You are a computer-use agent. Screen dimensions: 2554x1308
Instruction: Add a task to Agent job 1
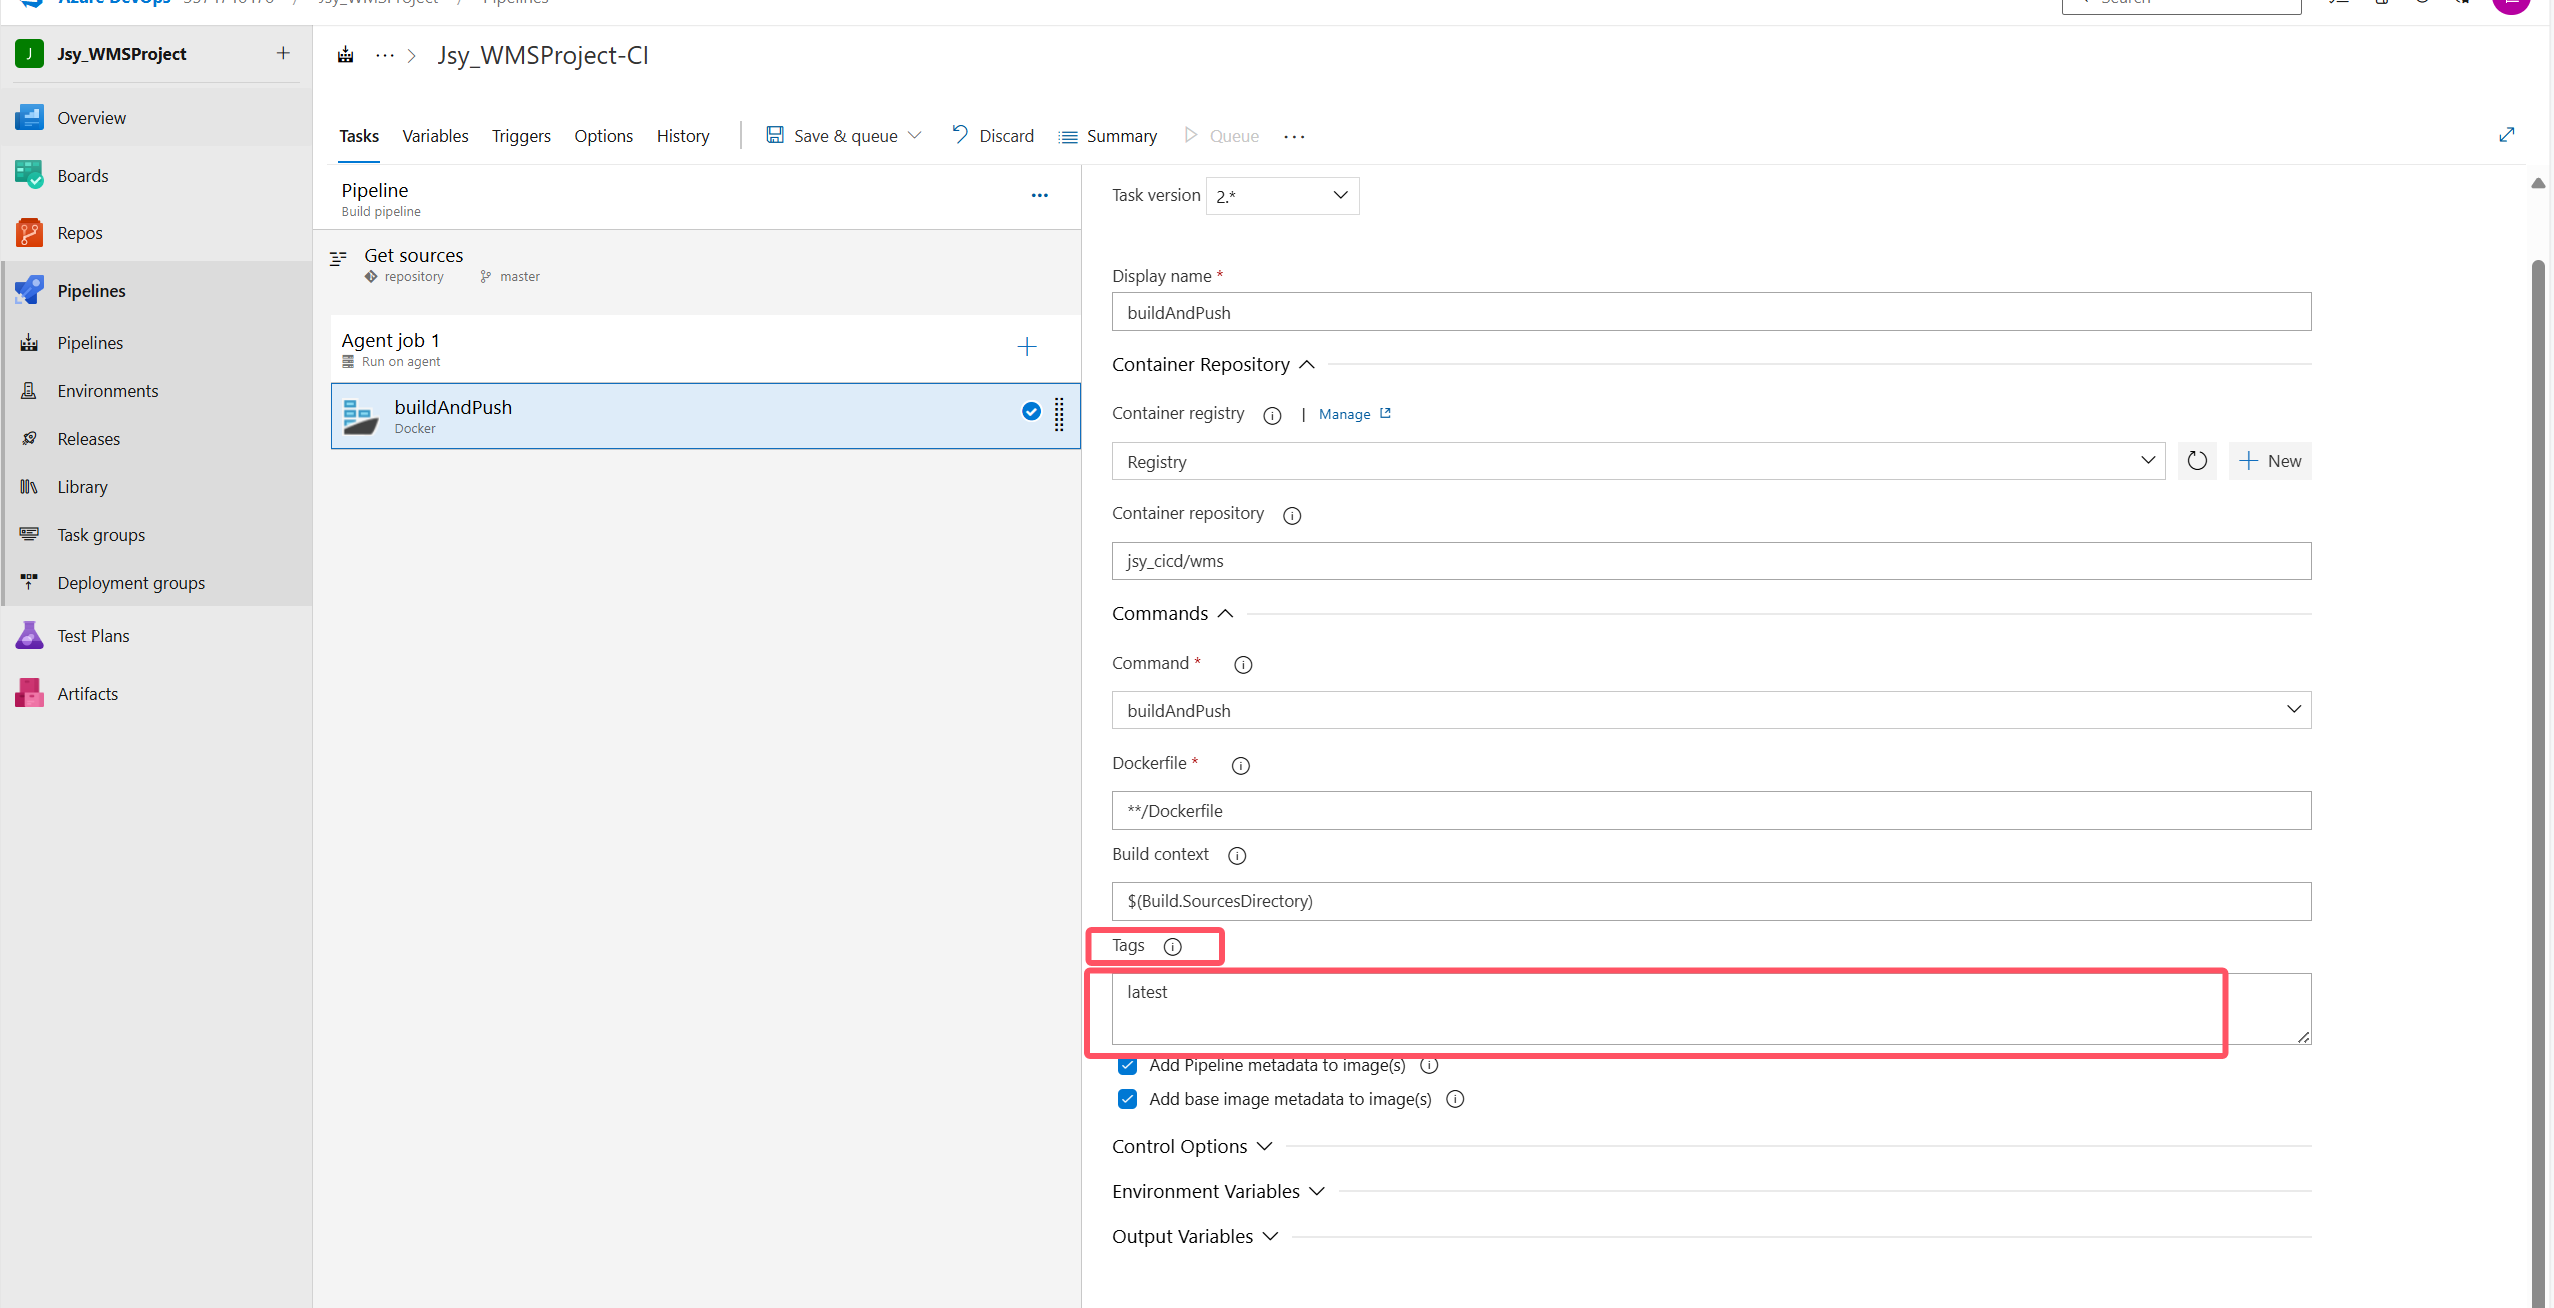[x=1026, y=347]
